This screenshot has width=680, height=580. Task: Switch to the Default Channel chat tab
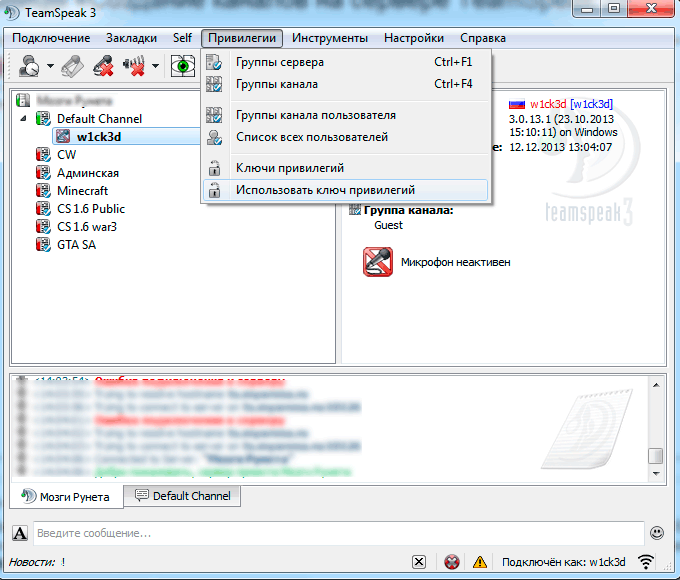click(x=183, y=496)
